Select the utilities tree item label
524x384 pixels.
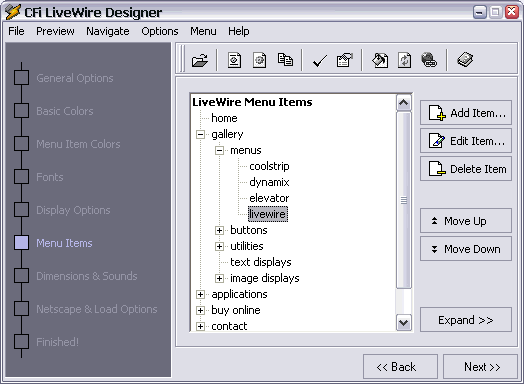(x=247, y=246)
